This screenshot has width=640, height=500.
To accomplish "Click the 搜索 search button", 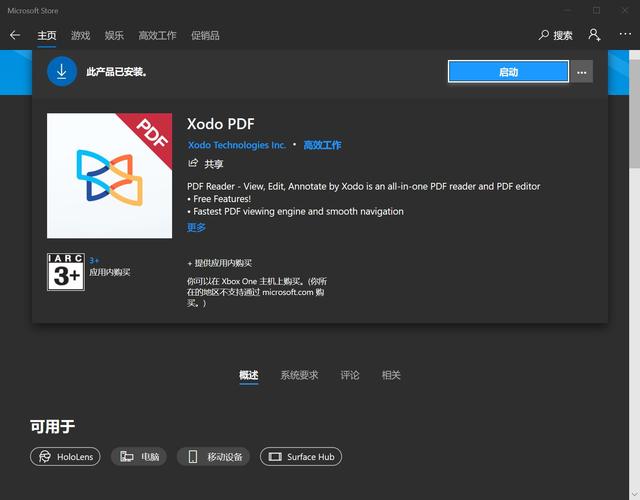I will [x=556, y=36].
